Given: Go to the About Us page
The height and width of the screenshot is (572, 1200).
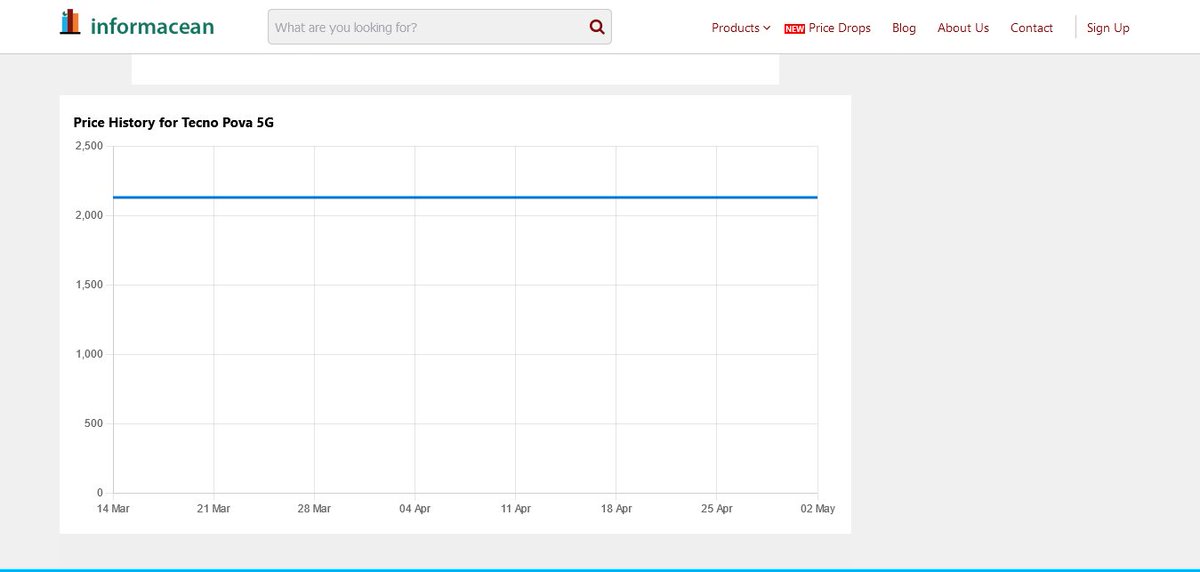Looking at the screenshot, I should tap(963, 28).
